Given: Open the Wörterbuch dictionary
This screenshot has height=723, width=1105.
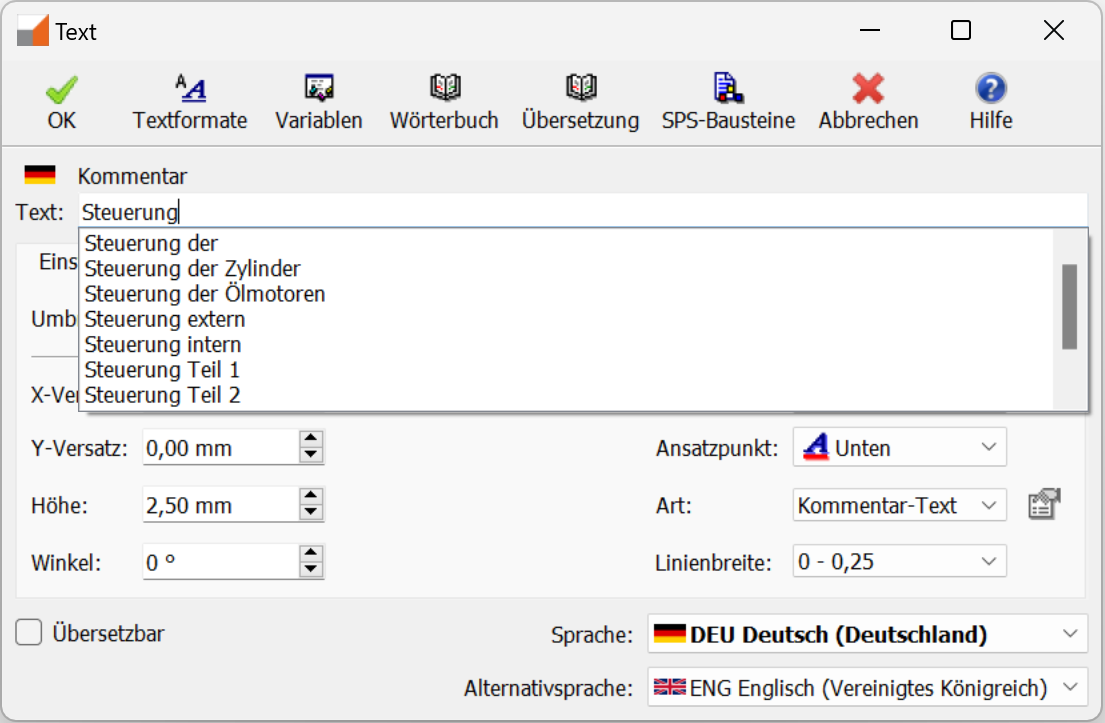Looking at the screenshot, I should [444, 90].
